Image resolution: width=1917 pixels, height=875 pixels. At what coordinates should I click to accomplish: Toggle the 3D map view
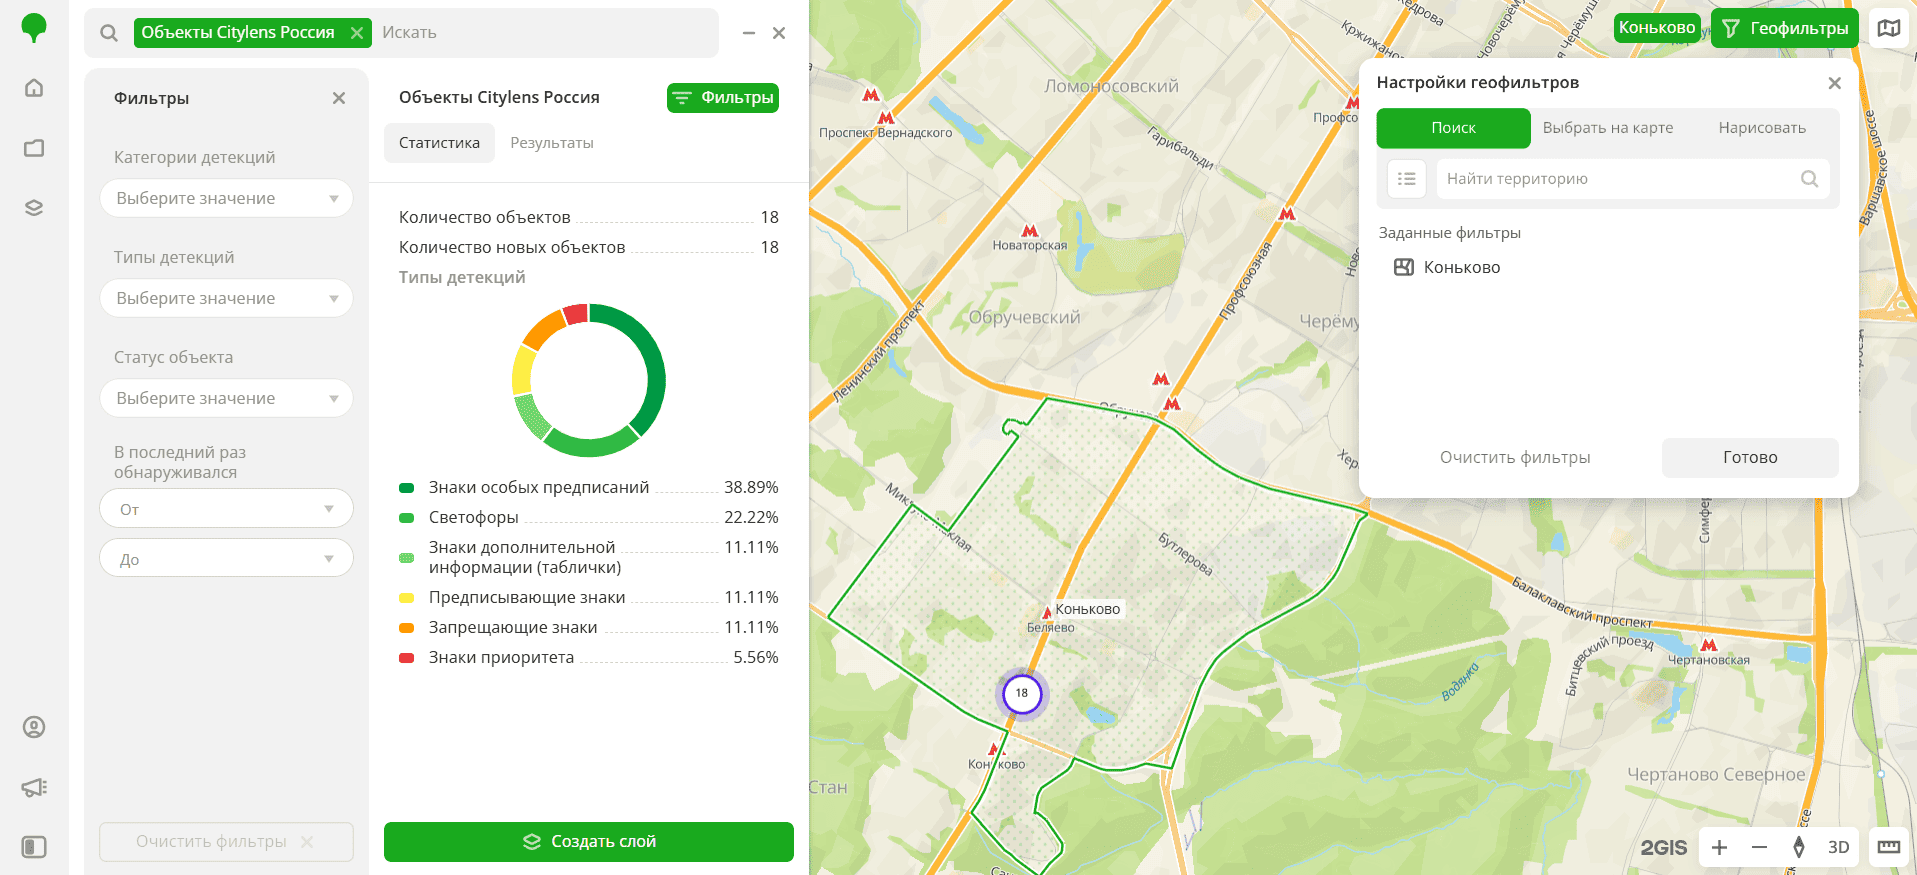(1838, 847)
